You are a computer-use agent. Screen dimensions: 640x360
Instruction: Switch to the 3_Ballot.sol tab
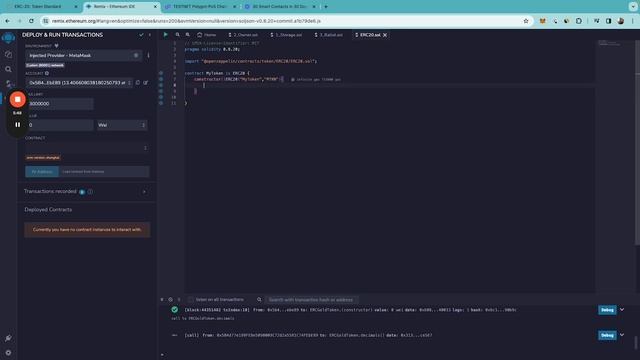(x=329, y=35)
